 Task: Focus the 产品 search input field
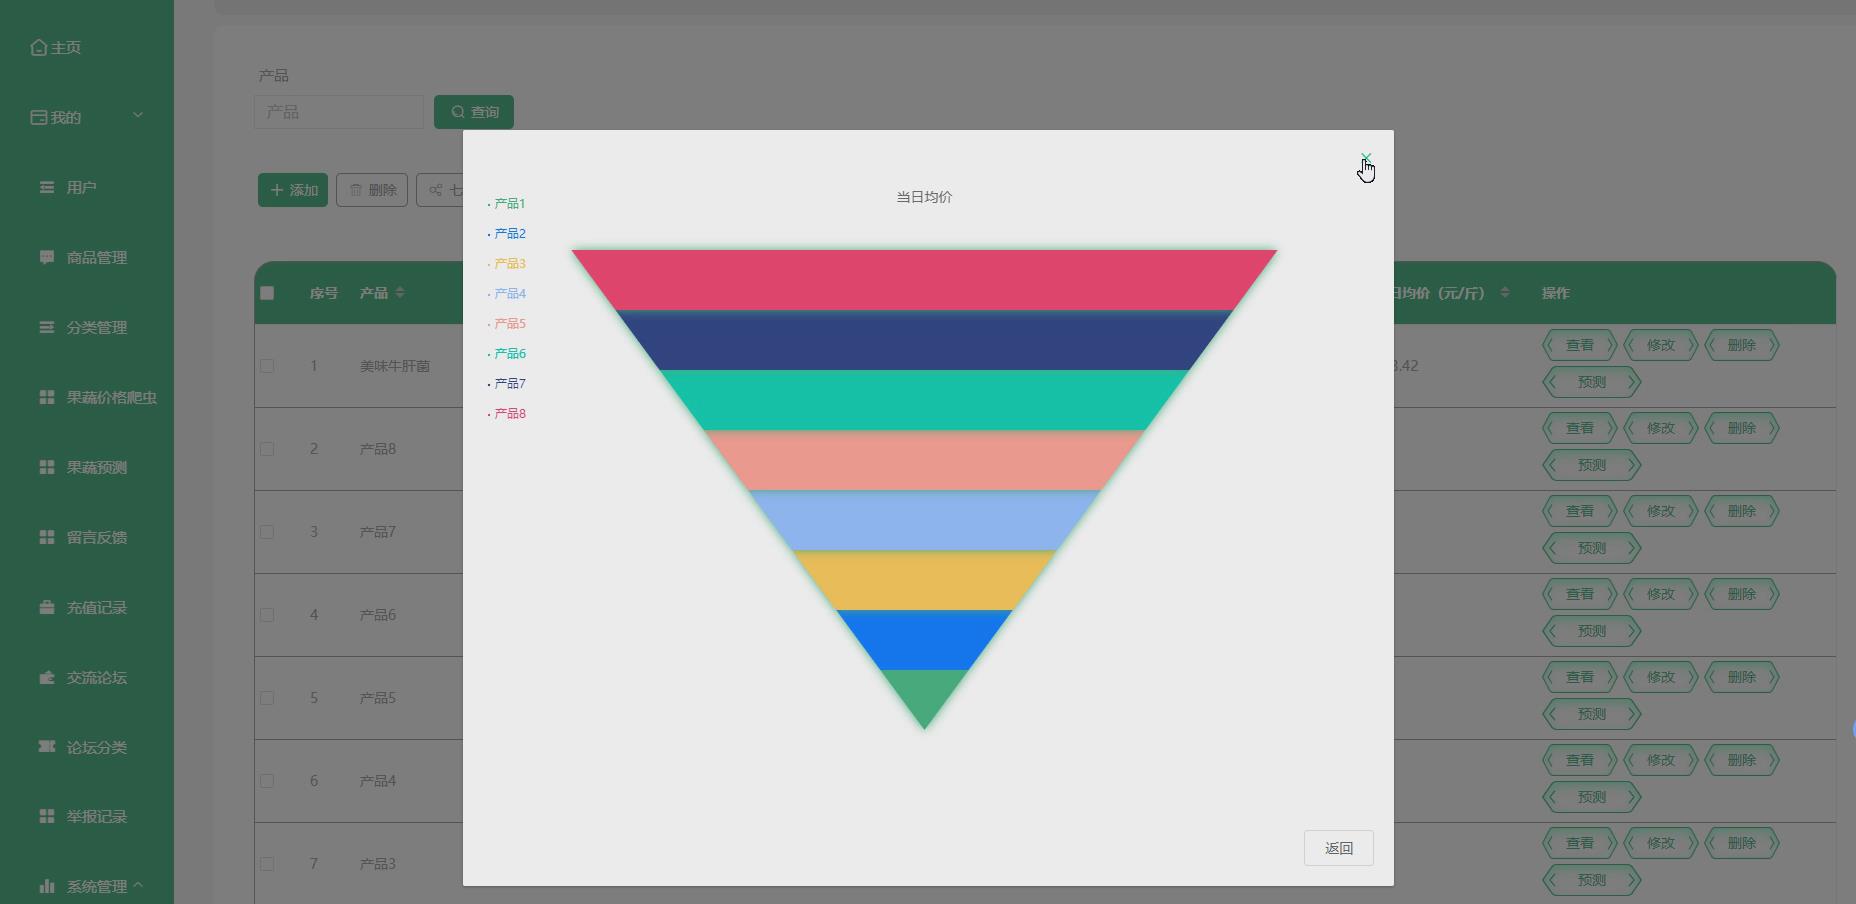(339, 112)
